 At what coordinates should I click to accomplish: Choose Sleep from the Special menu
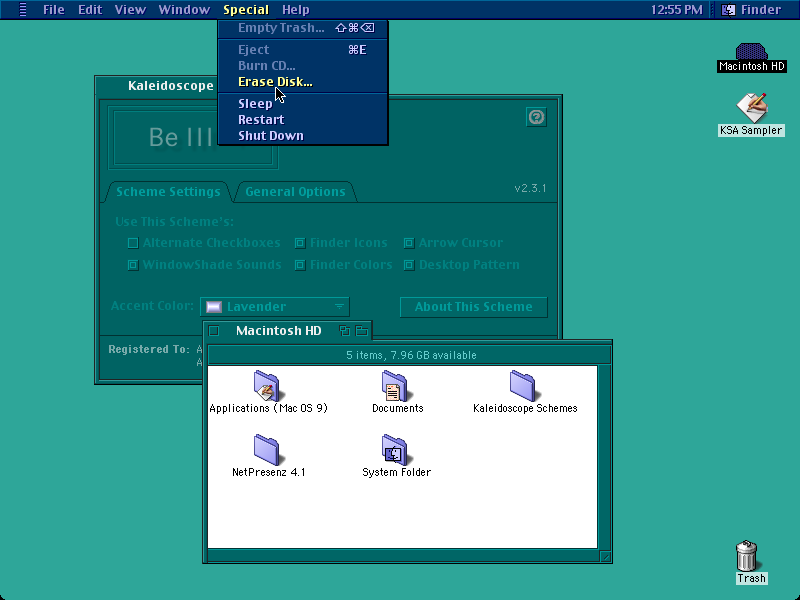(x=303, y=104)
